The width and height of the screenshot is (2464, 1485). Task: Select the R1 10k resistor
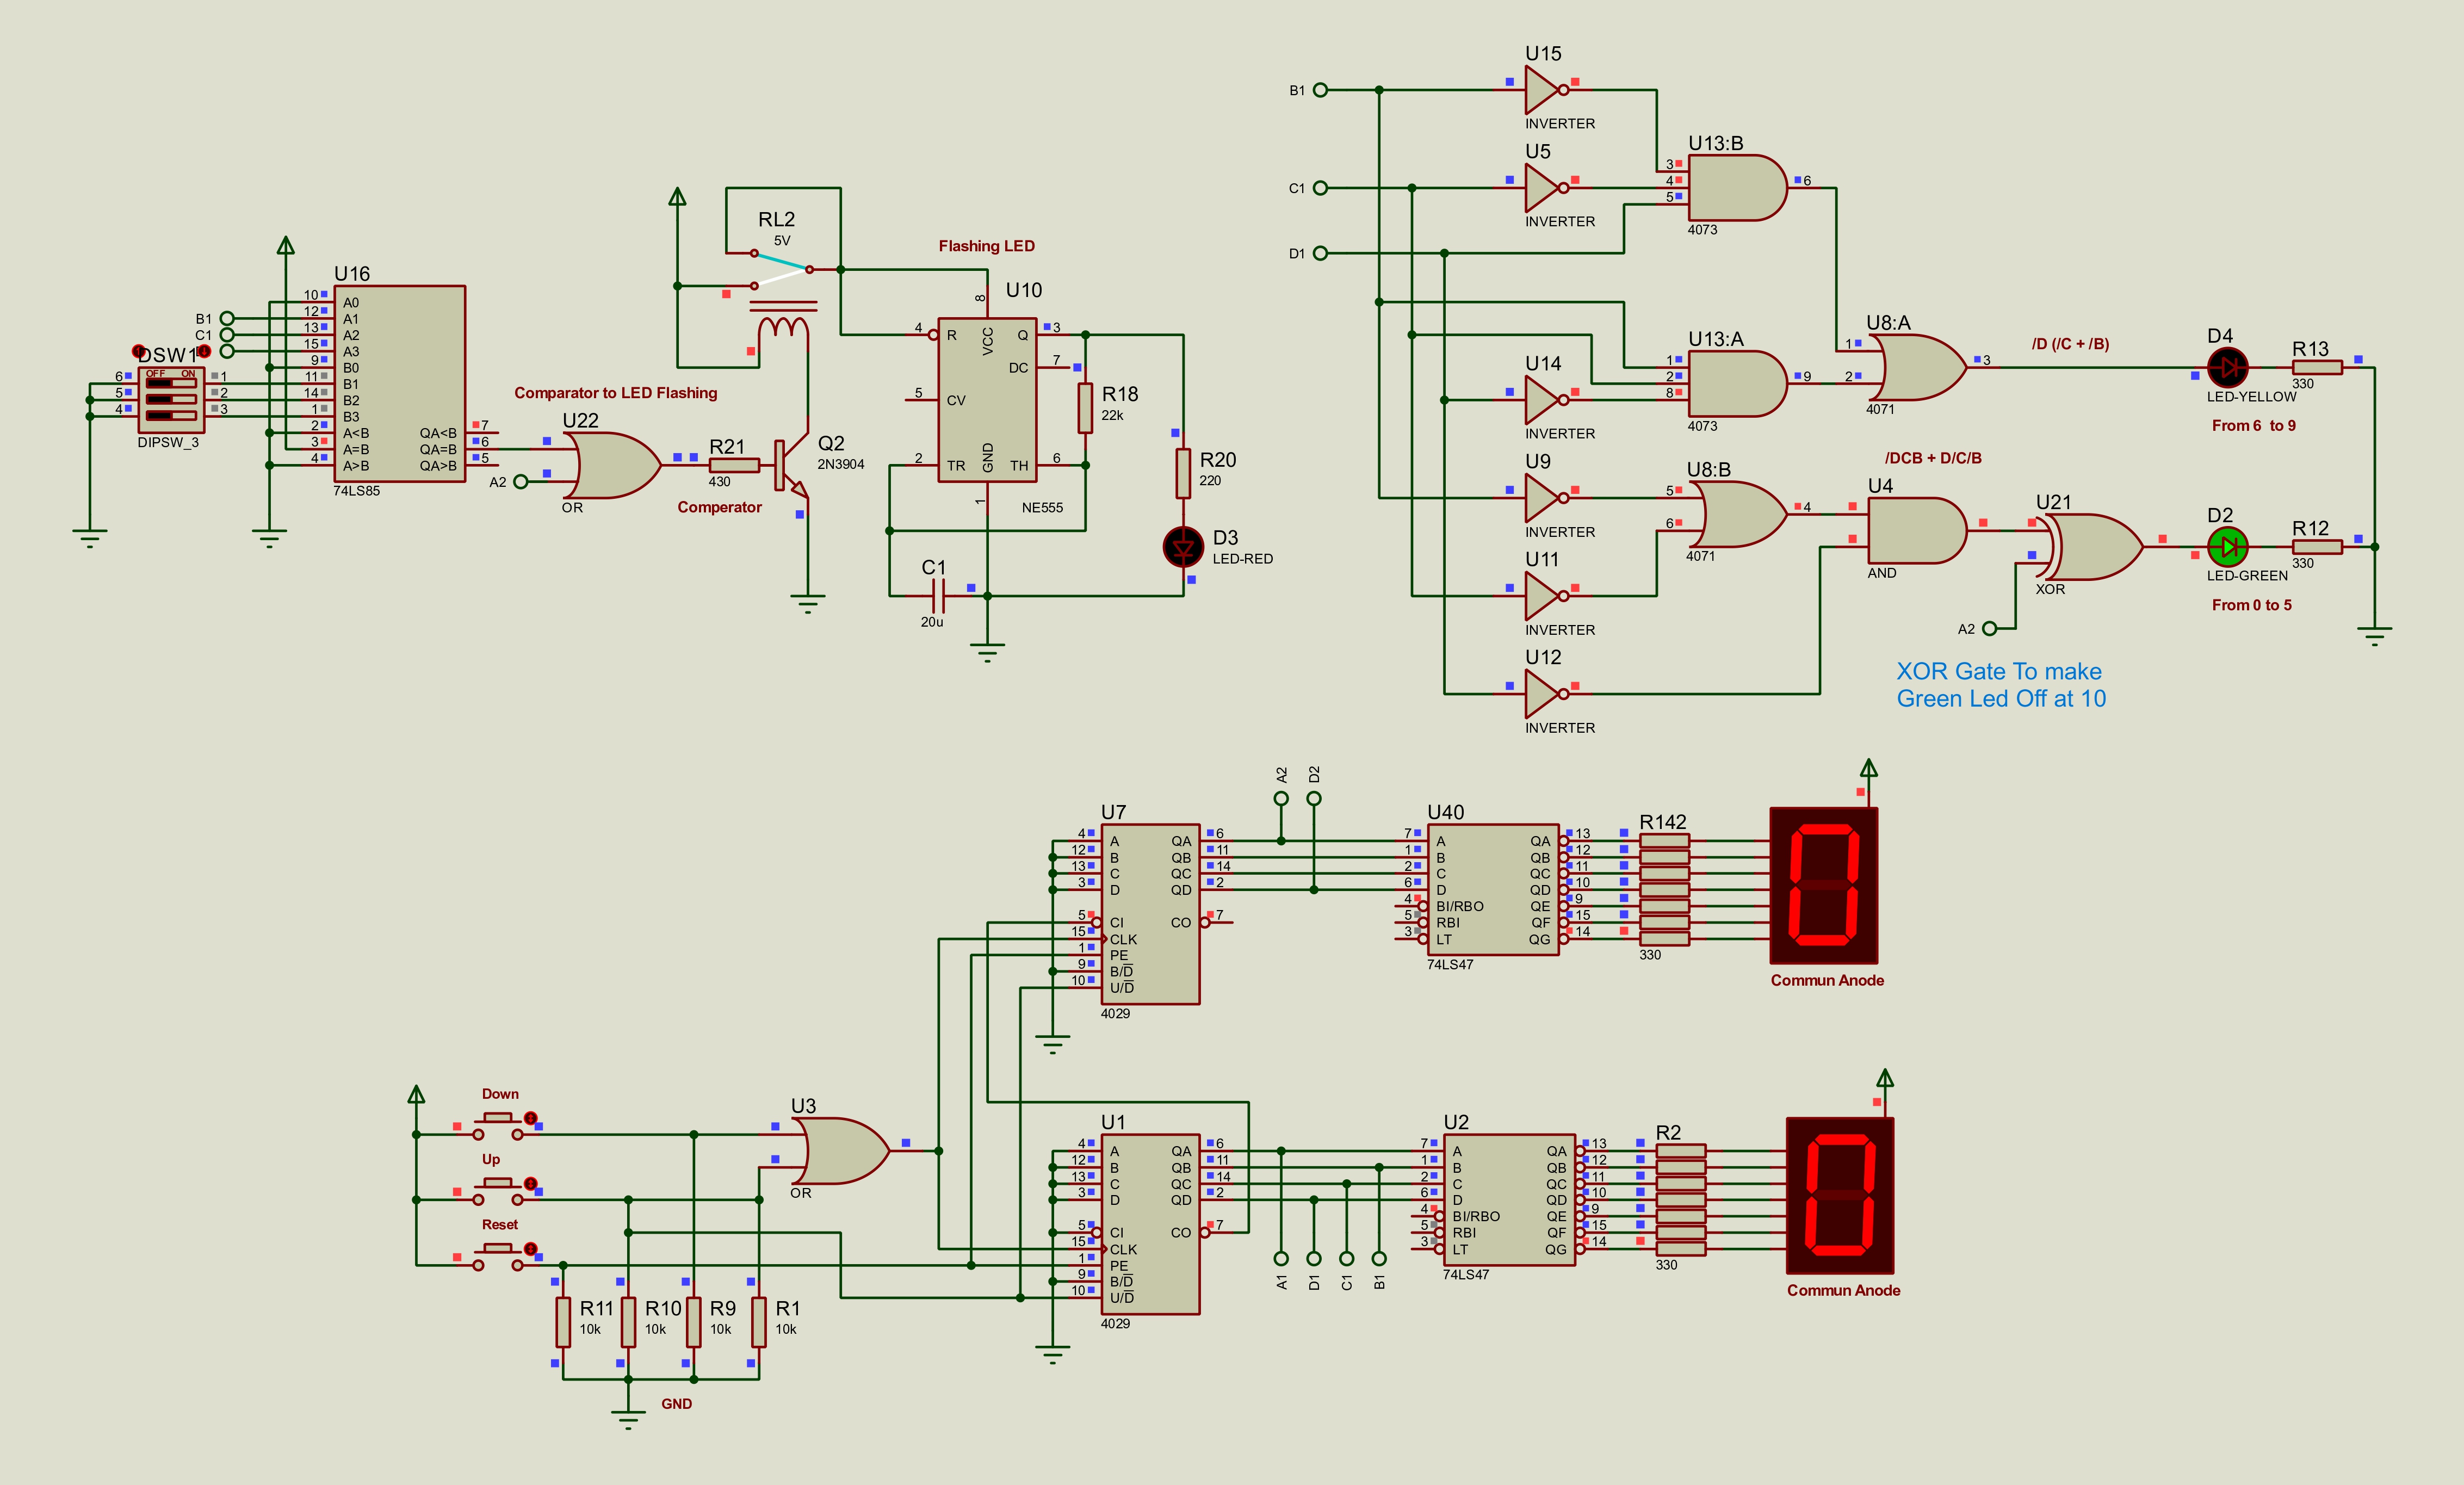(759, 1322)
